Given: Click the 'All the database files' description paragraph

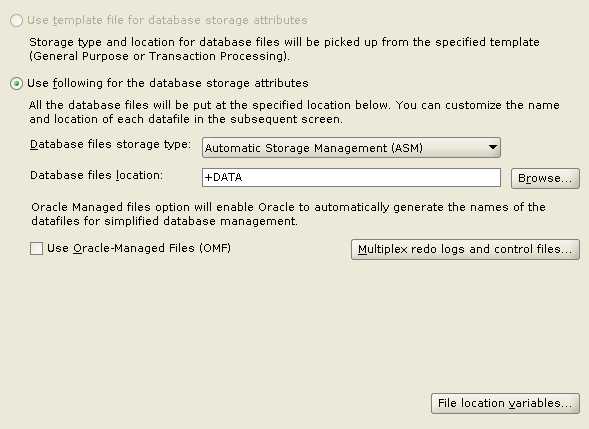Looking at the screenshot, I should (x=294, y=112).
